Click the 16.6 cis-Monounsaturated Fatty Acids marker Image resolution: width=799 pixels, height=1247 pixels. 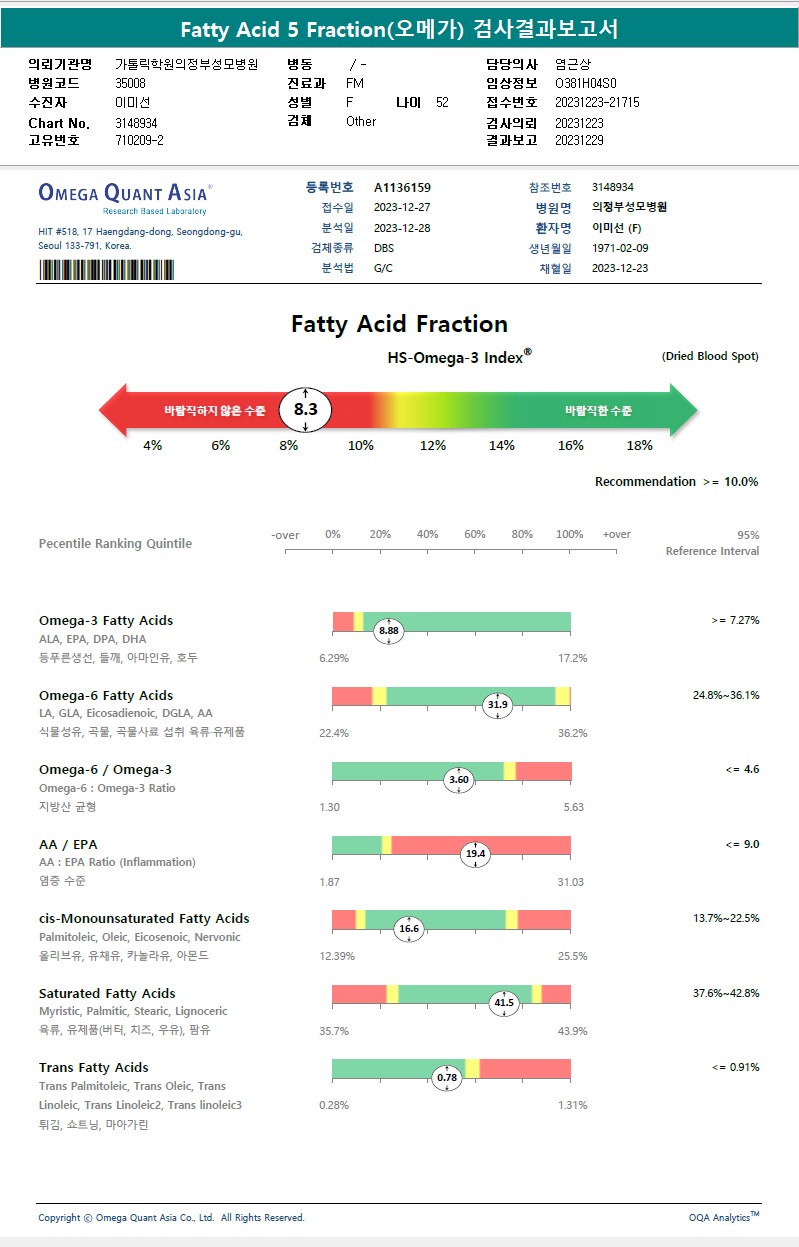tap(408, 928)
